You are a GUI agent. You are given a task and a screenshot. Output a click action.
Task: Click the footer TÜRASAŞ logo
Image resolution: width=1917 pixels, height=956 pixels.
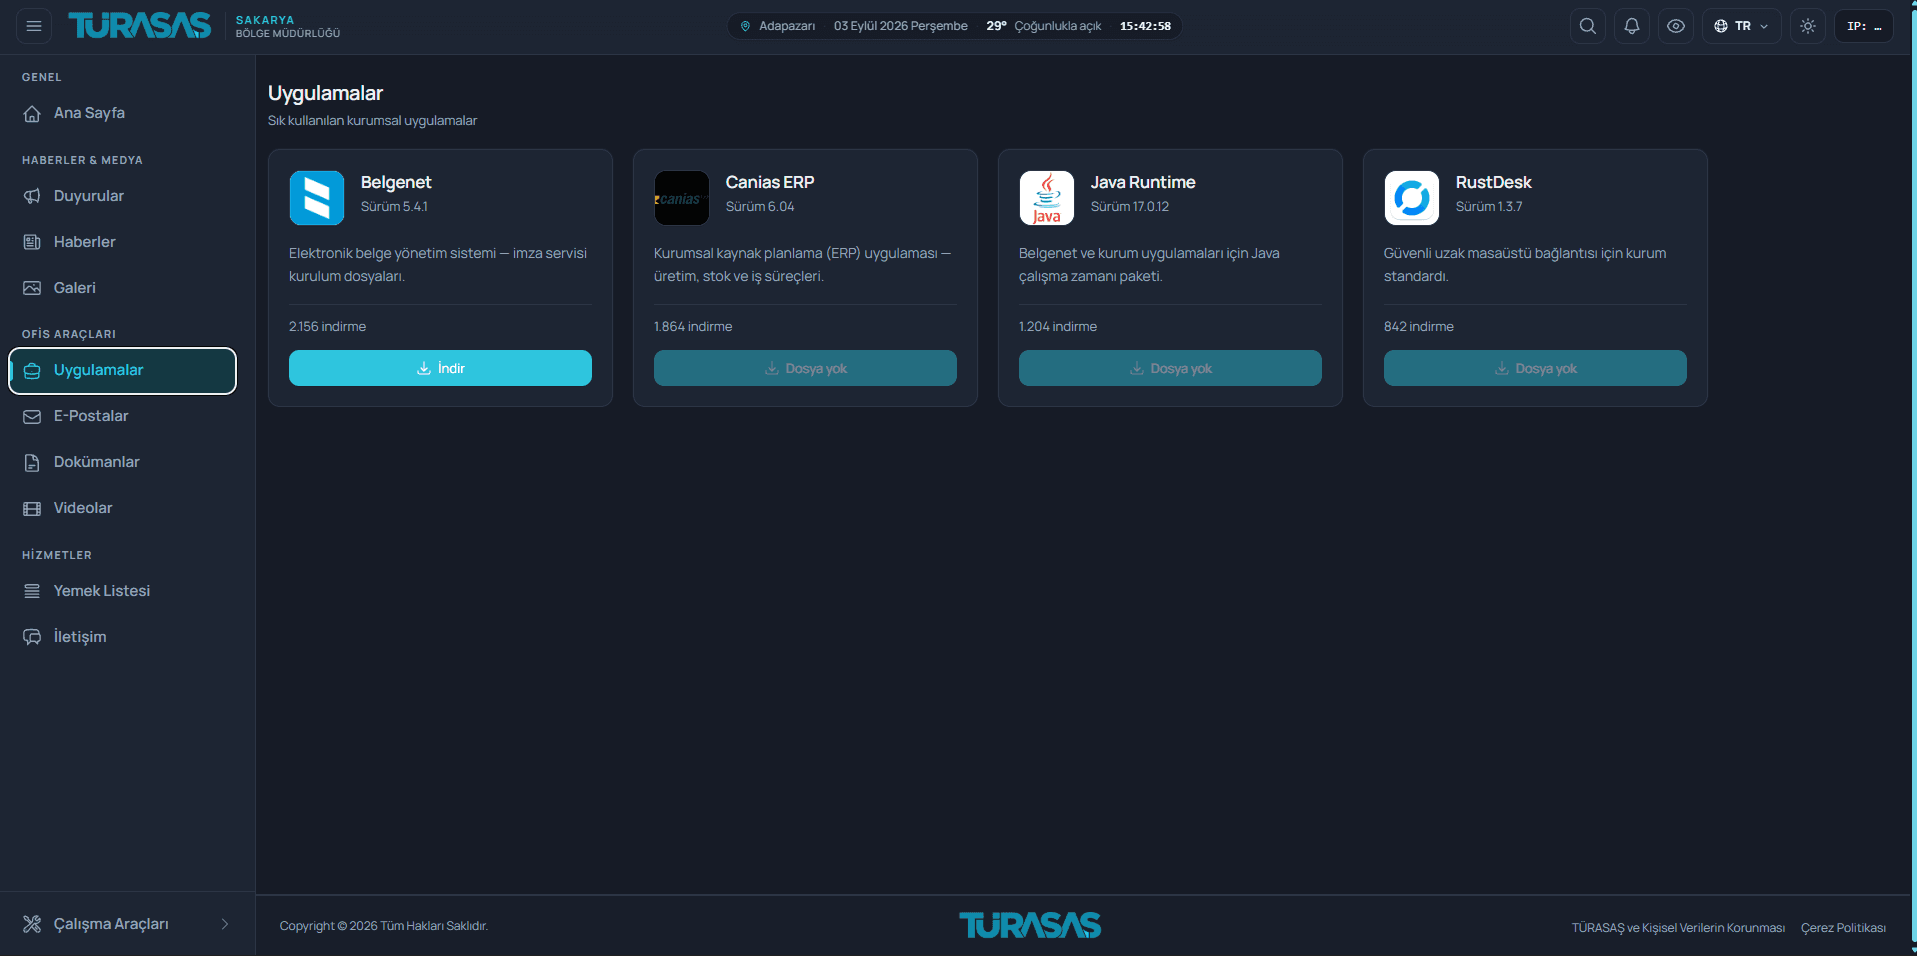click(x=1030, y=925)
